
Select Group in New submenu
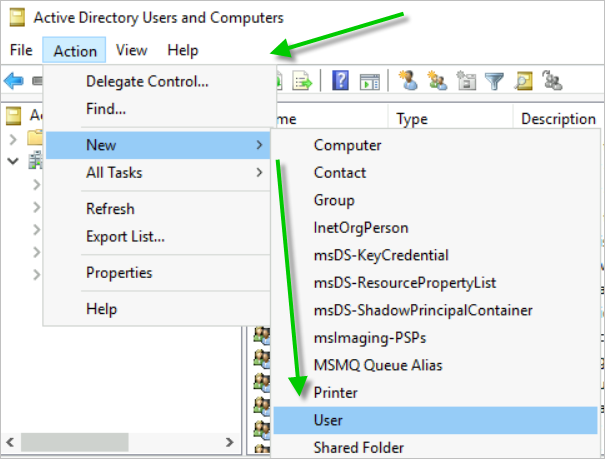435,200
